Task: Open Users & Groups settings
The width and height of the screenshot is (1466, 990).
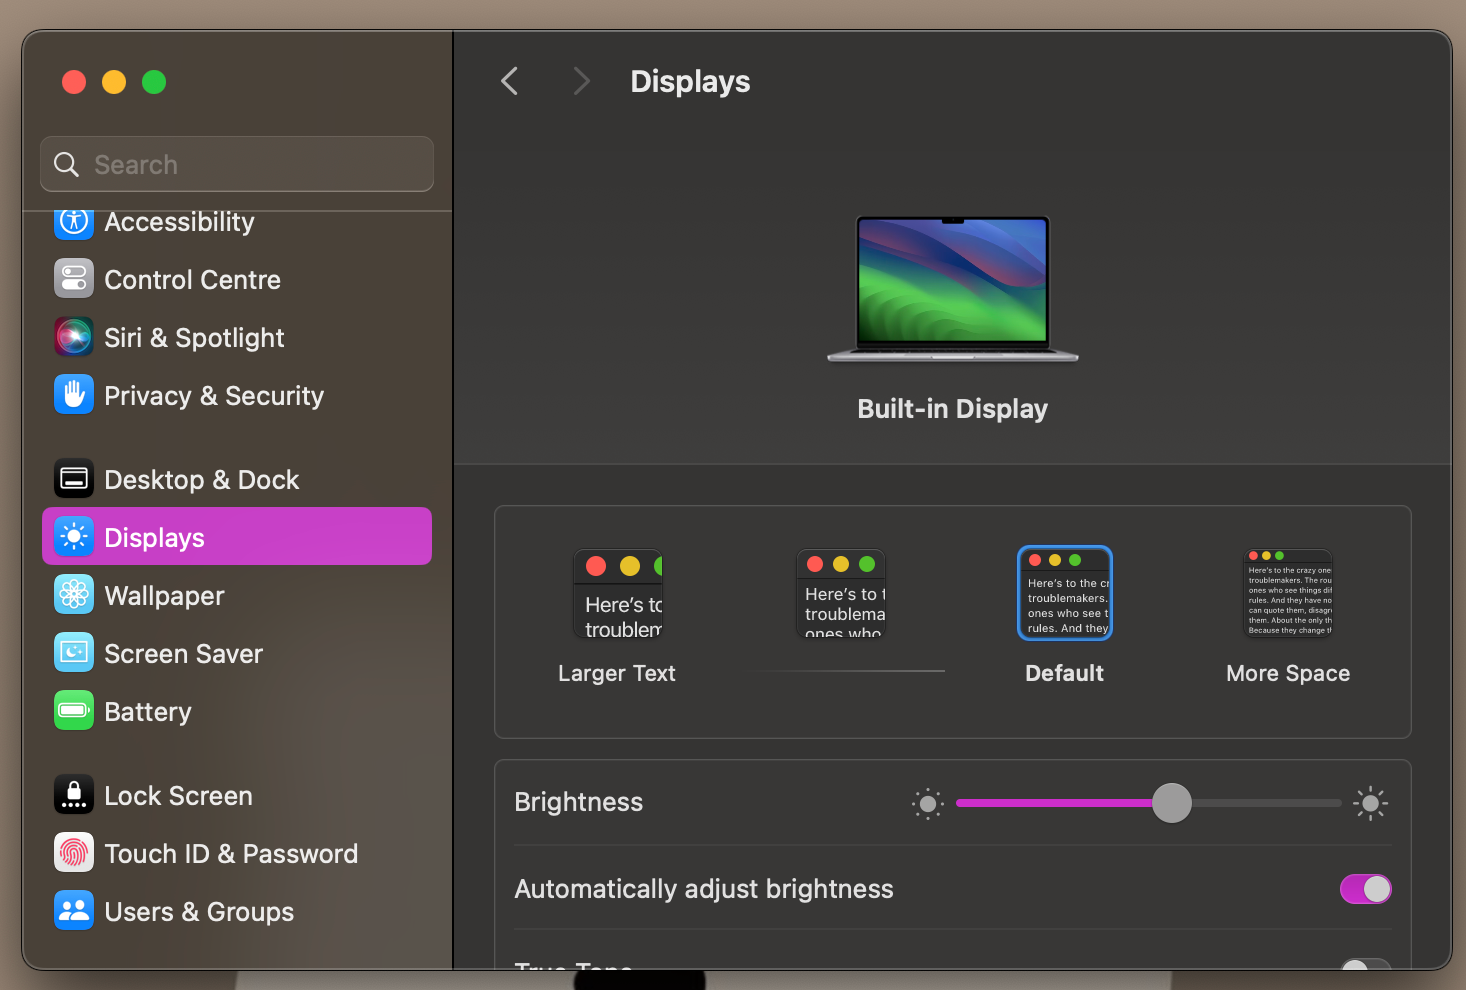Action: point(199,911)
